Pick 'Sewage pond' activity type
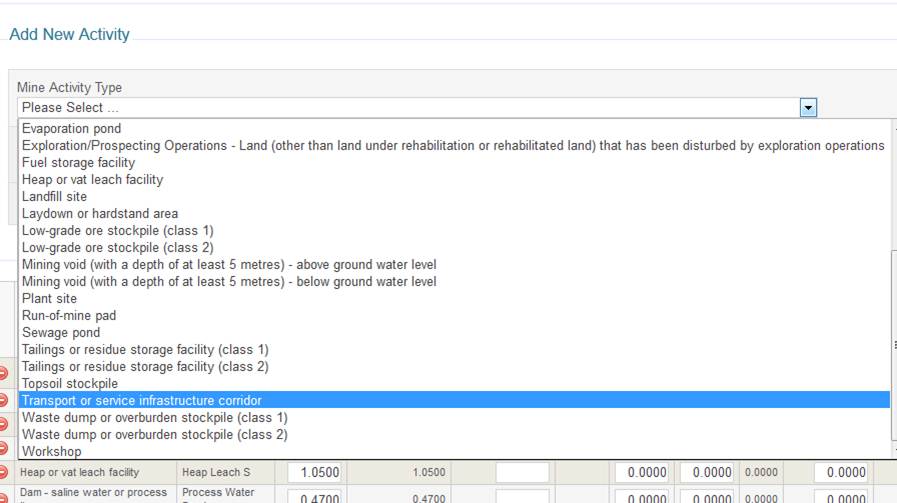Viewport: 897px width, 503px height. click(x=61, y=333)
